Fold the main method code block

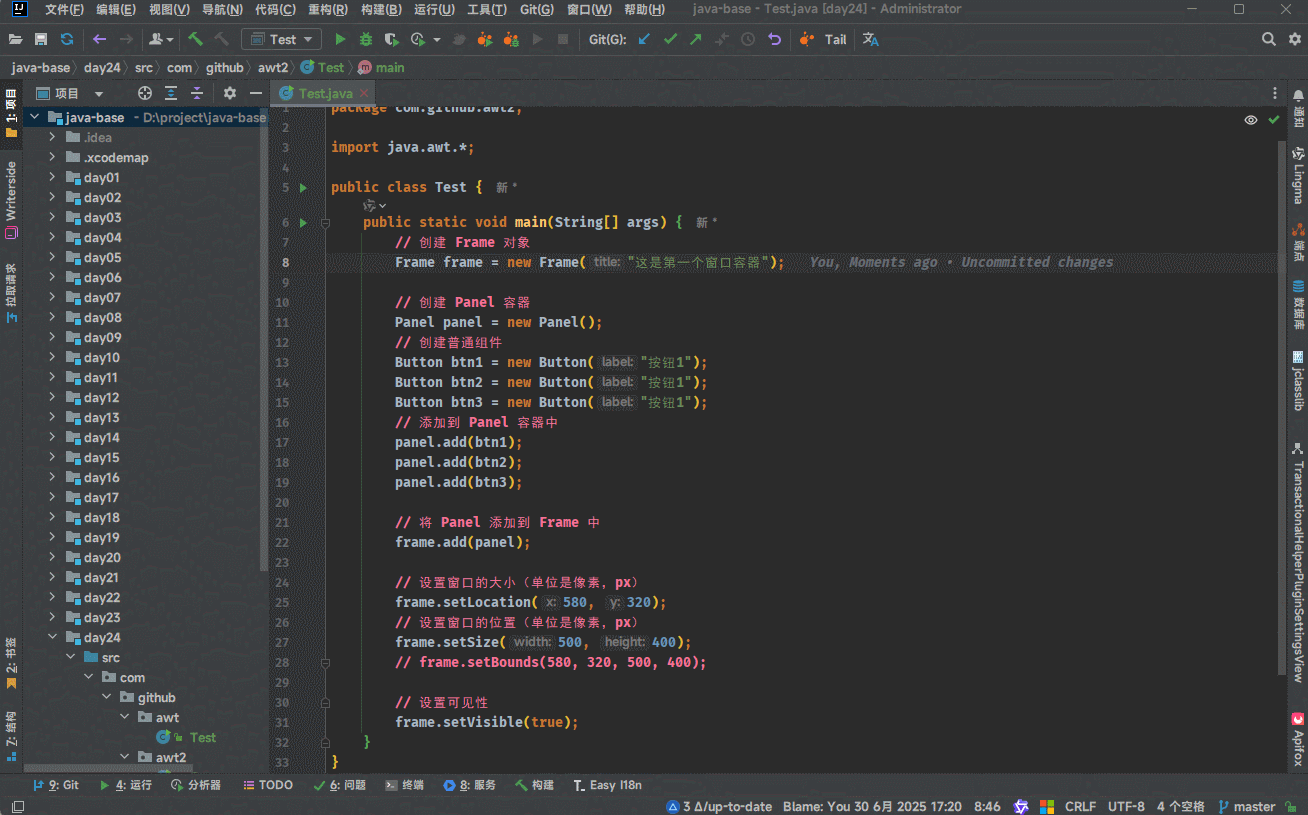click(325, 223)
